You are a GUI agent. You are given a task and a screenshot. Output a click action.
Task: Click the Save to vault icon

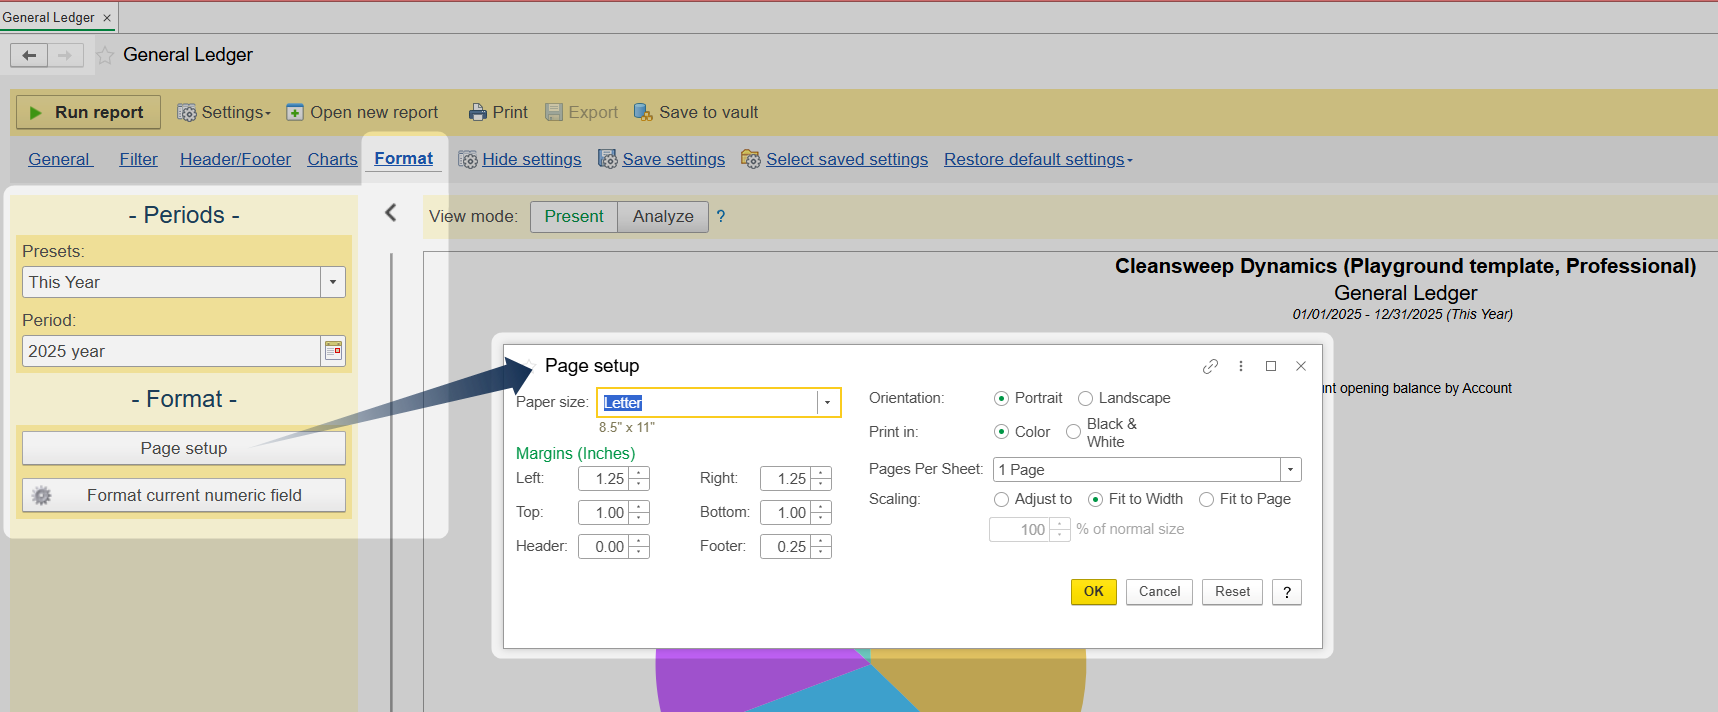click(x=643, y=113)
